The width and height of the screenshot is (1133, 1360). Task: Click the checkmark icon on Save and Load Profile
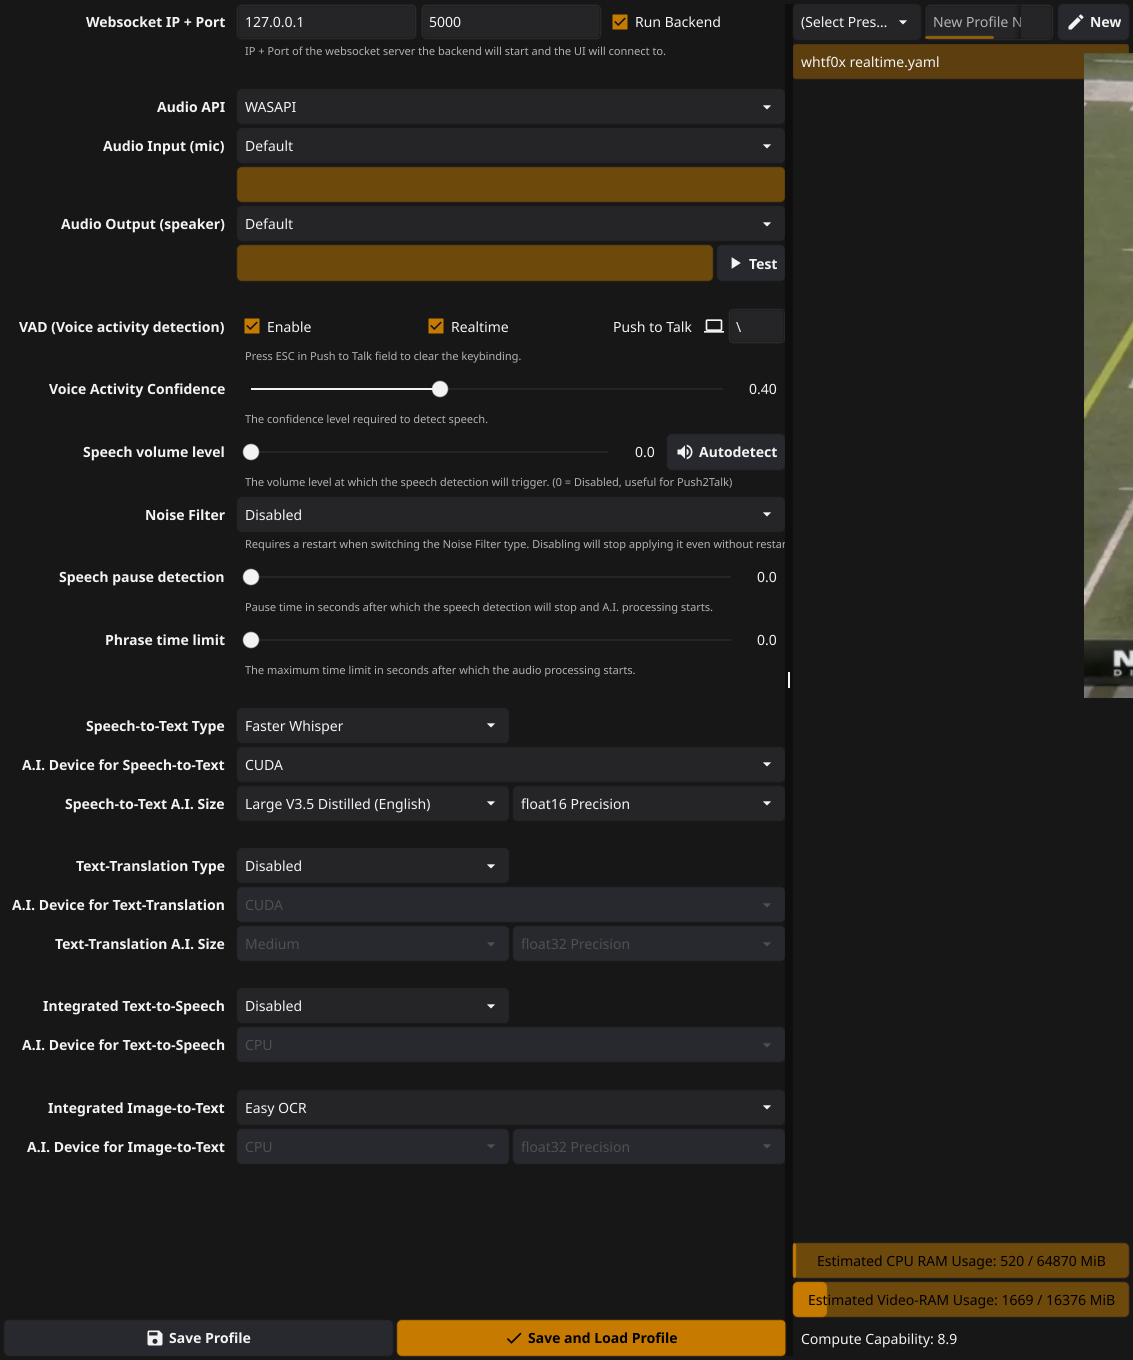[x=514, y=1338]
